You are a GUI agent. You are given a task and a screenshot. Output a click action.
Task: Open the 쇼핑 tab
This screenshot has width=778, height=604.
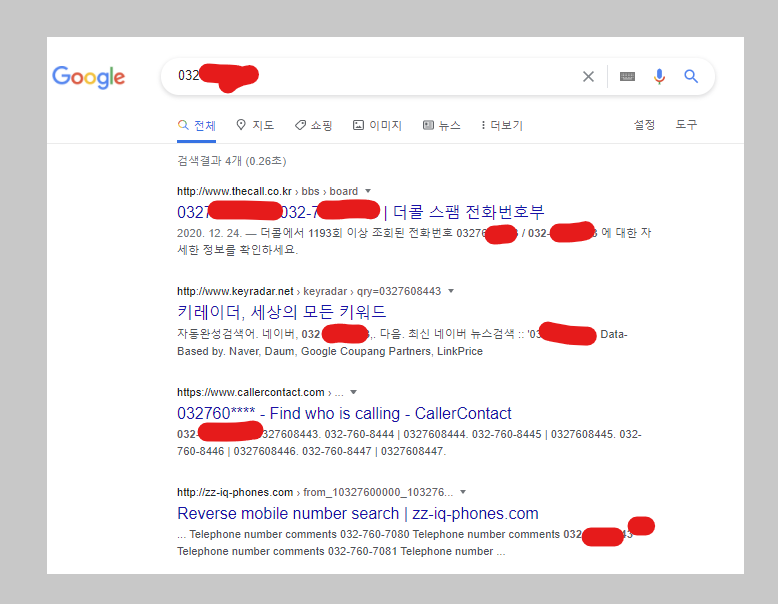pos(314,126)
